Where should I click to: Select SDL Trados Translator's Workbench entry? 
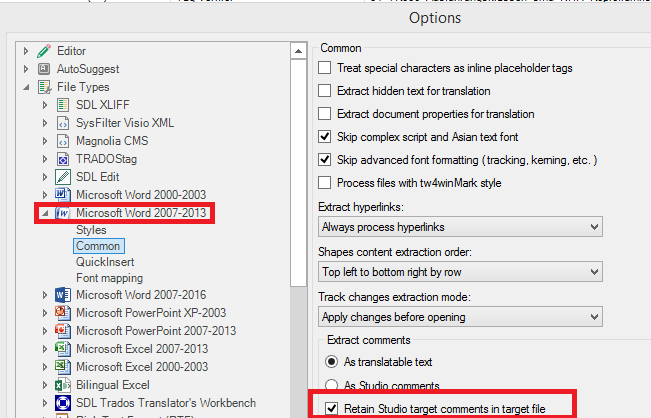pos(166,403)
